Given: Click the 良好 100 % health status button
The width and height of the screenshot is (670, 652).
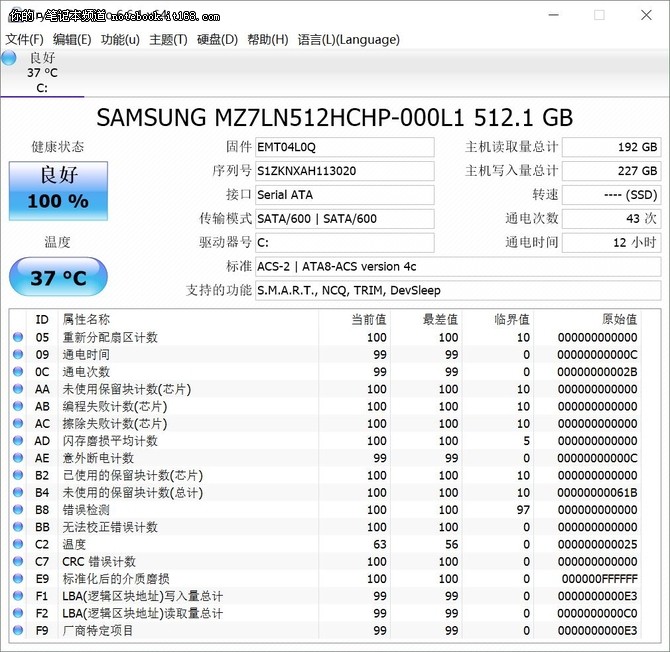Looking at the screenshot, I should (57, 190).
